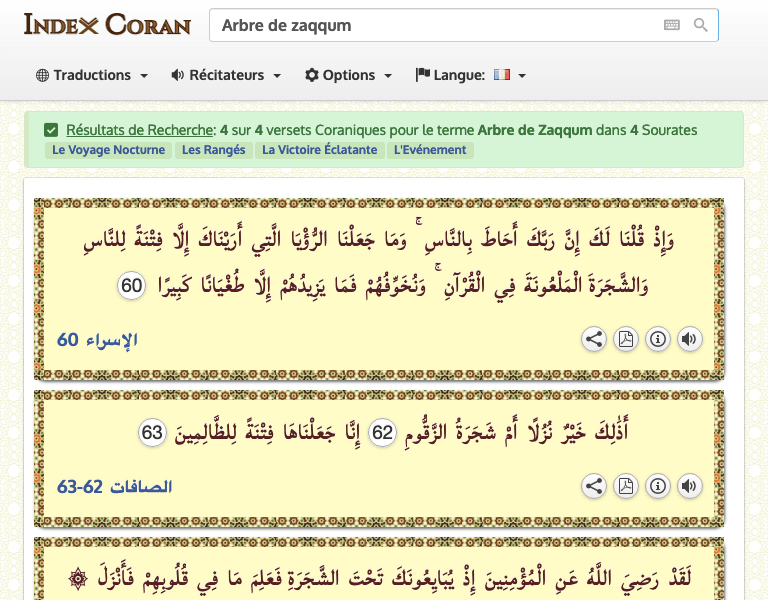Play audio for As-Saffat 62-63
This screenshot has width=768, height=600.
689,486
